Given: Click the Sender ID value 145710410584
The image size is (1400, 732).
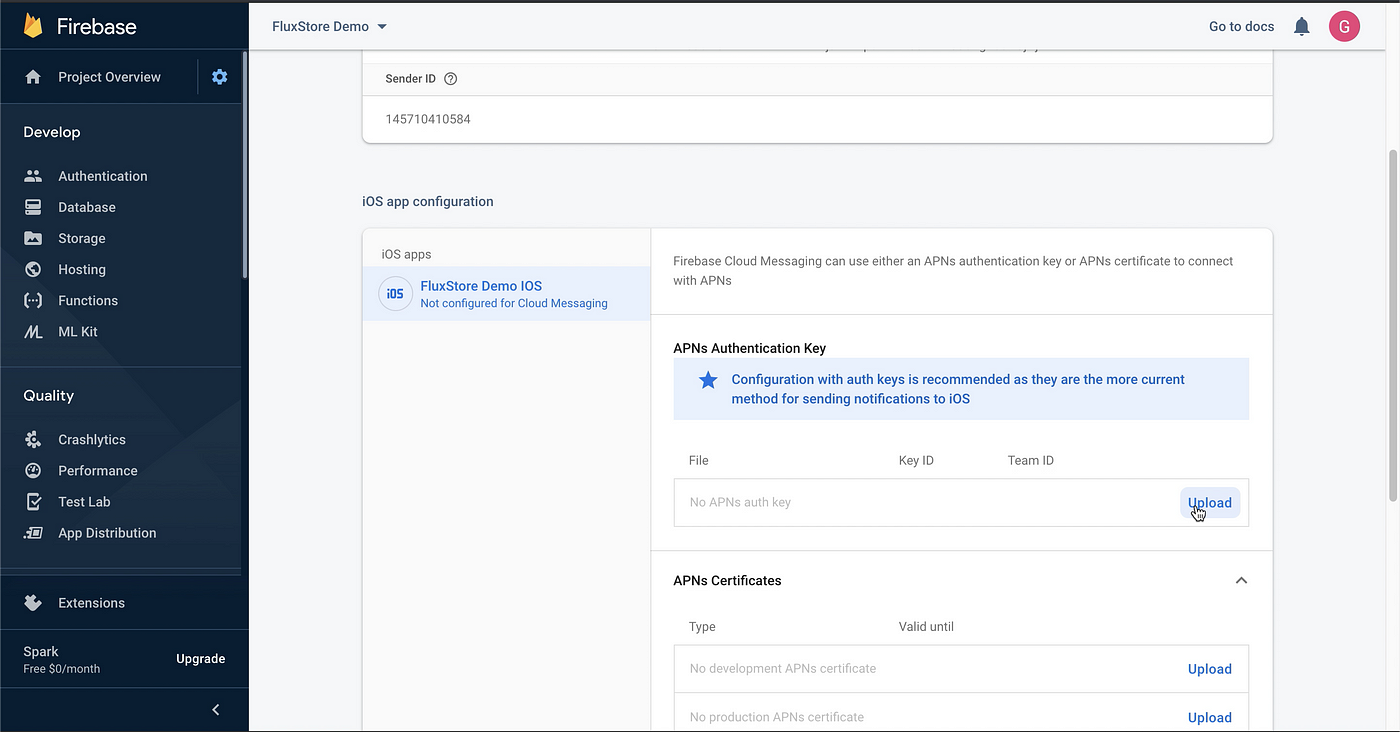Looking at the screenshot, I should 428,119.
